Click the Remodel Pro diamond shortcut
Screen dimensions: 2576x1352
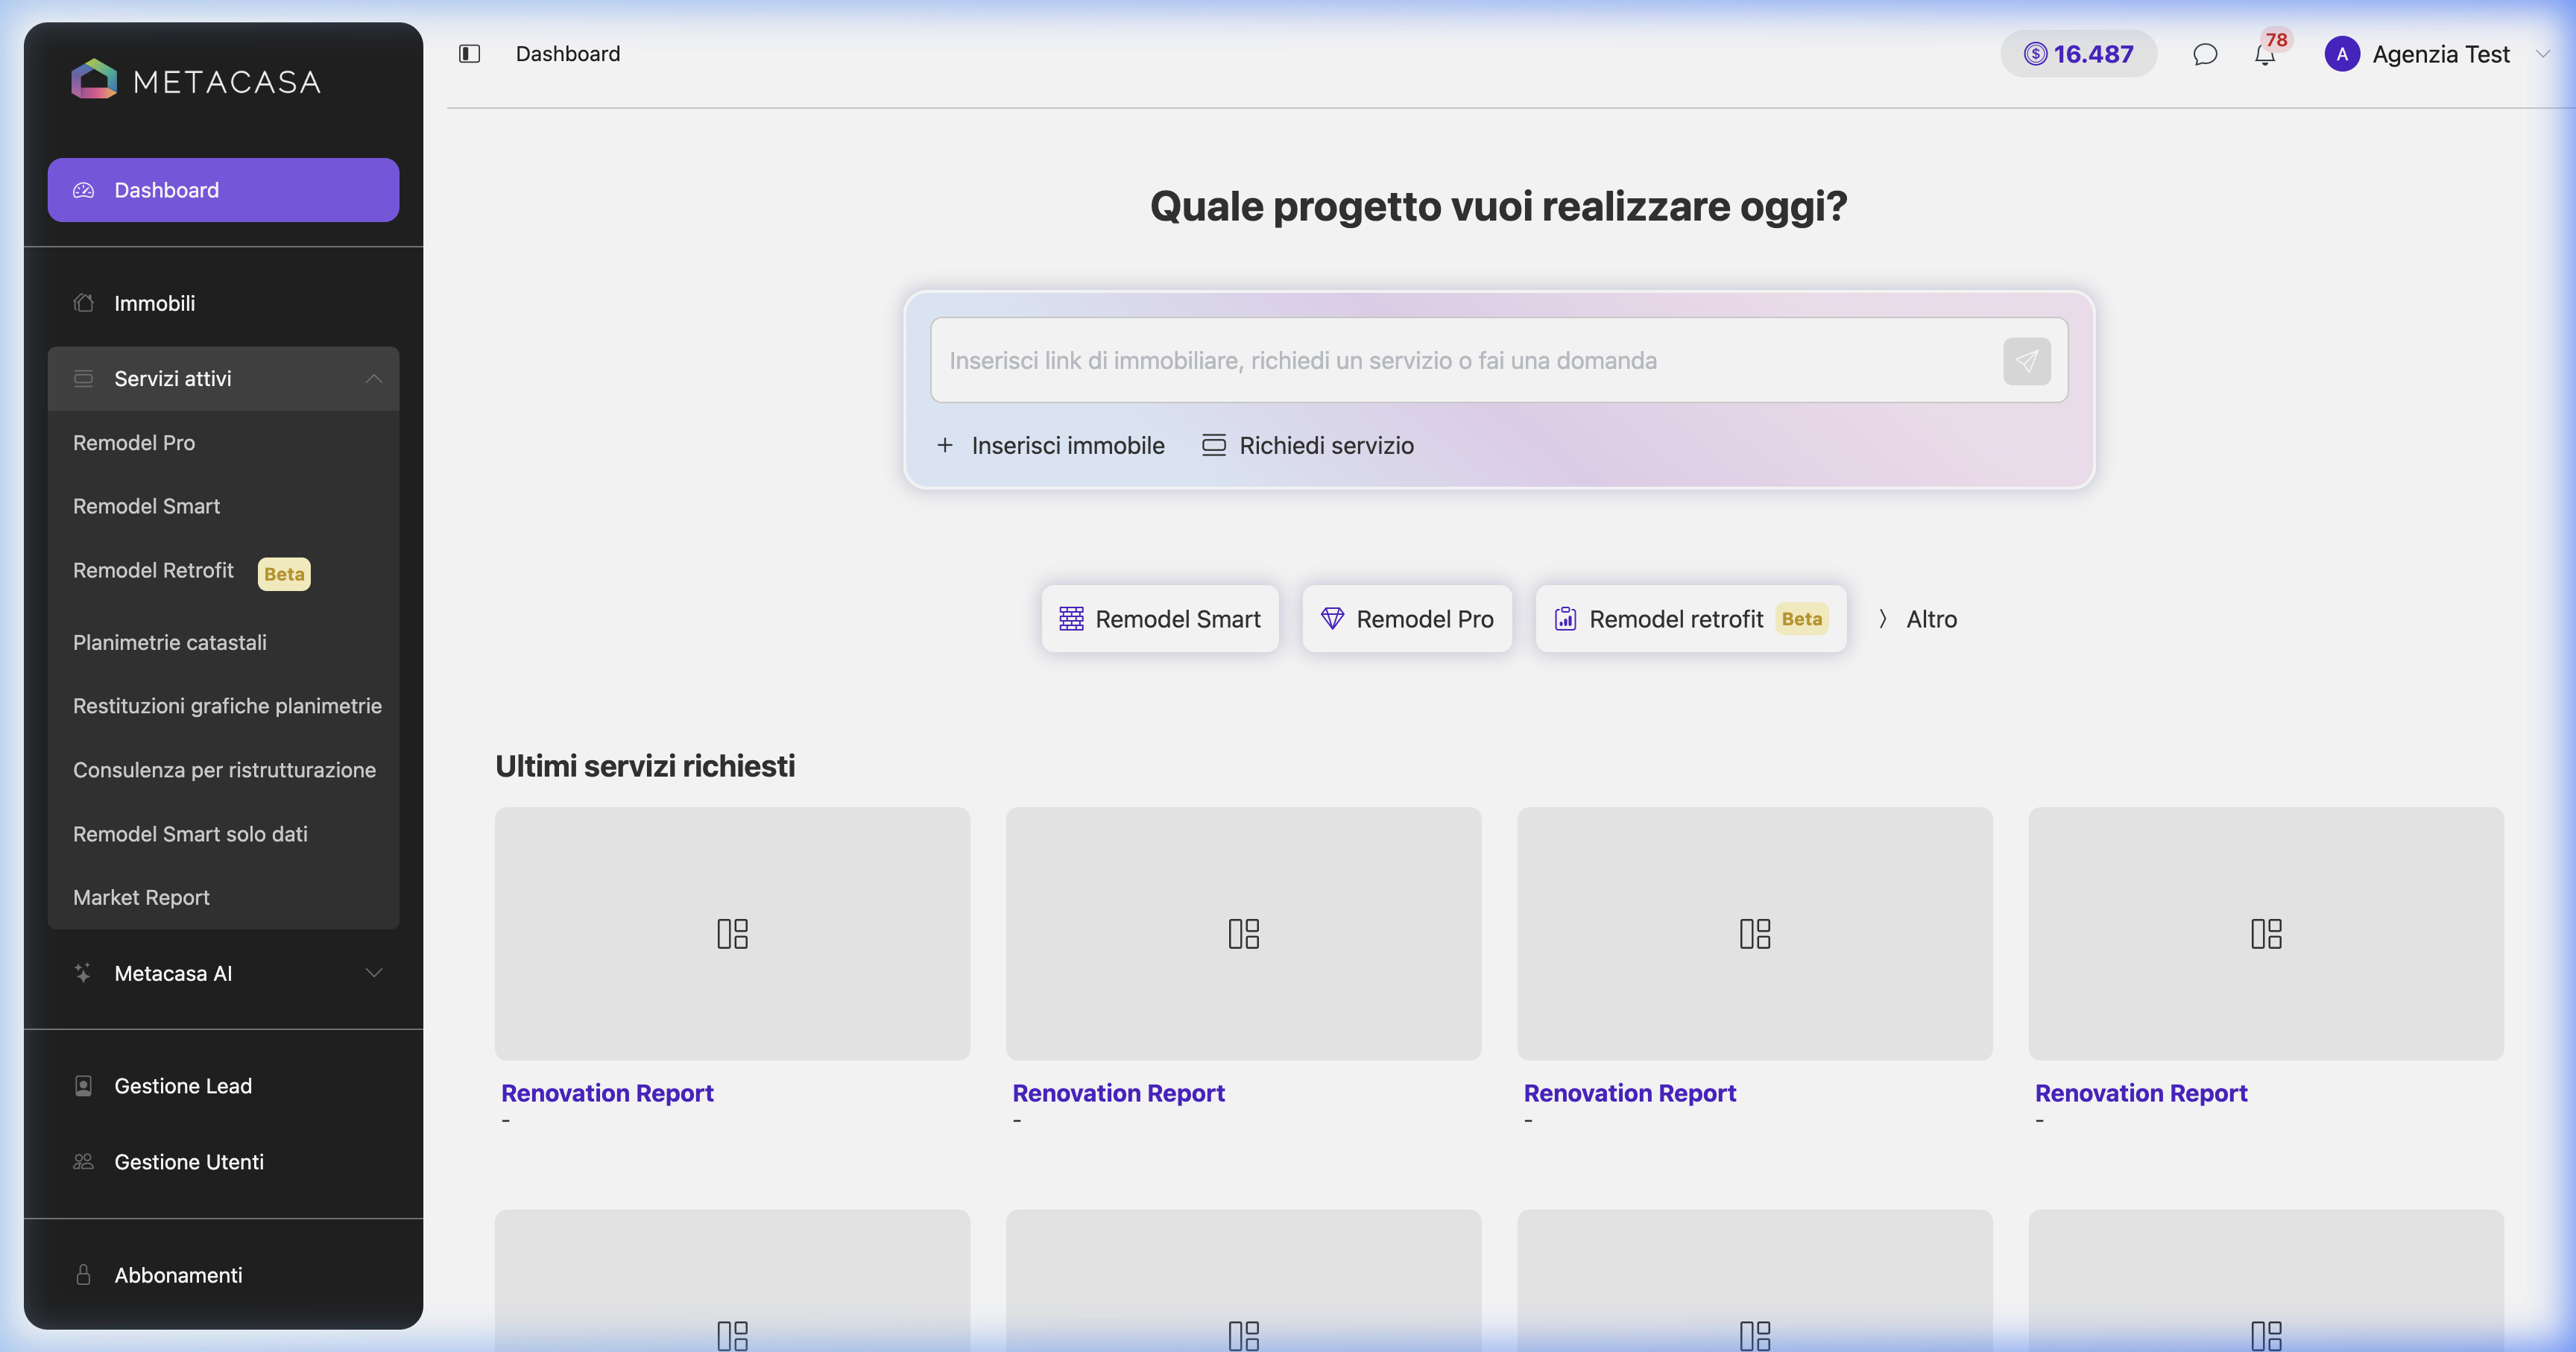click(1407, 619)
